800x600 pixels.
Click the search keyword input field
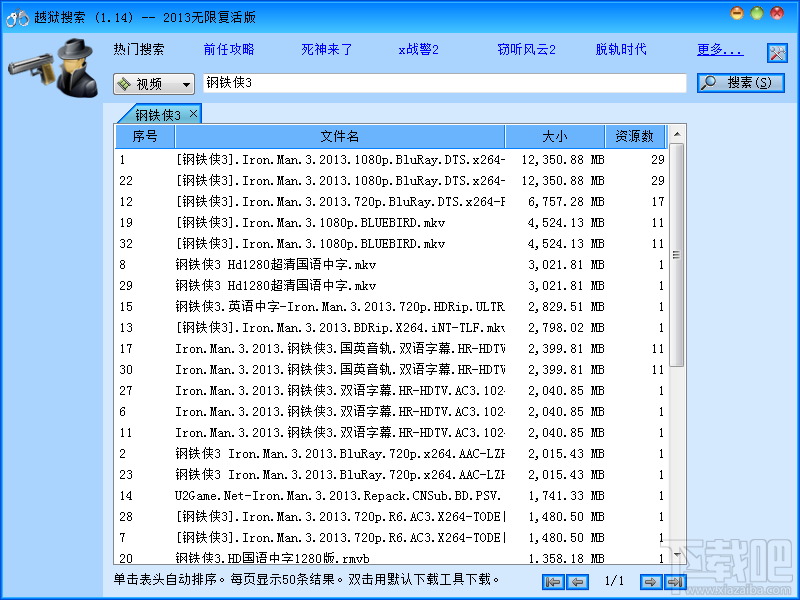(444, 83)
